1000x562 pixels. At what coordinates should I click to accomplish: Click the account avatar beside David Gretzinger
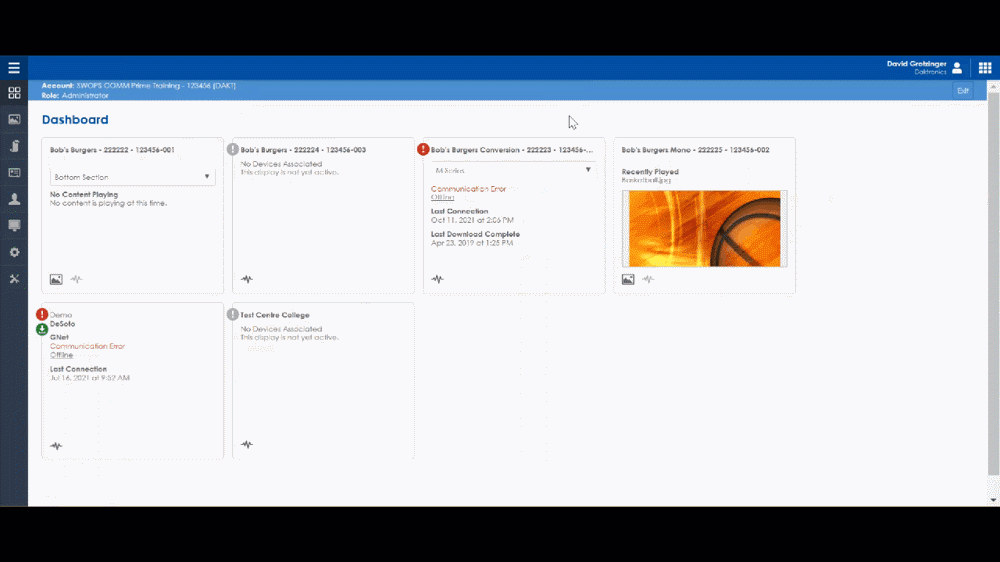click(x=957, y=68)
